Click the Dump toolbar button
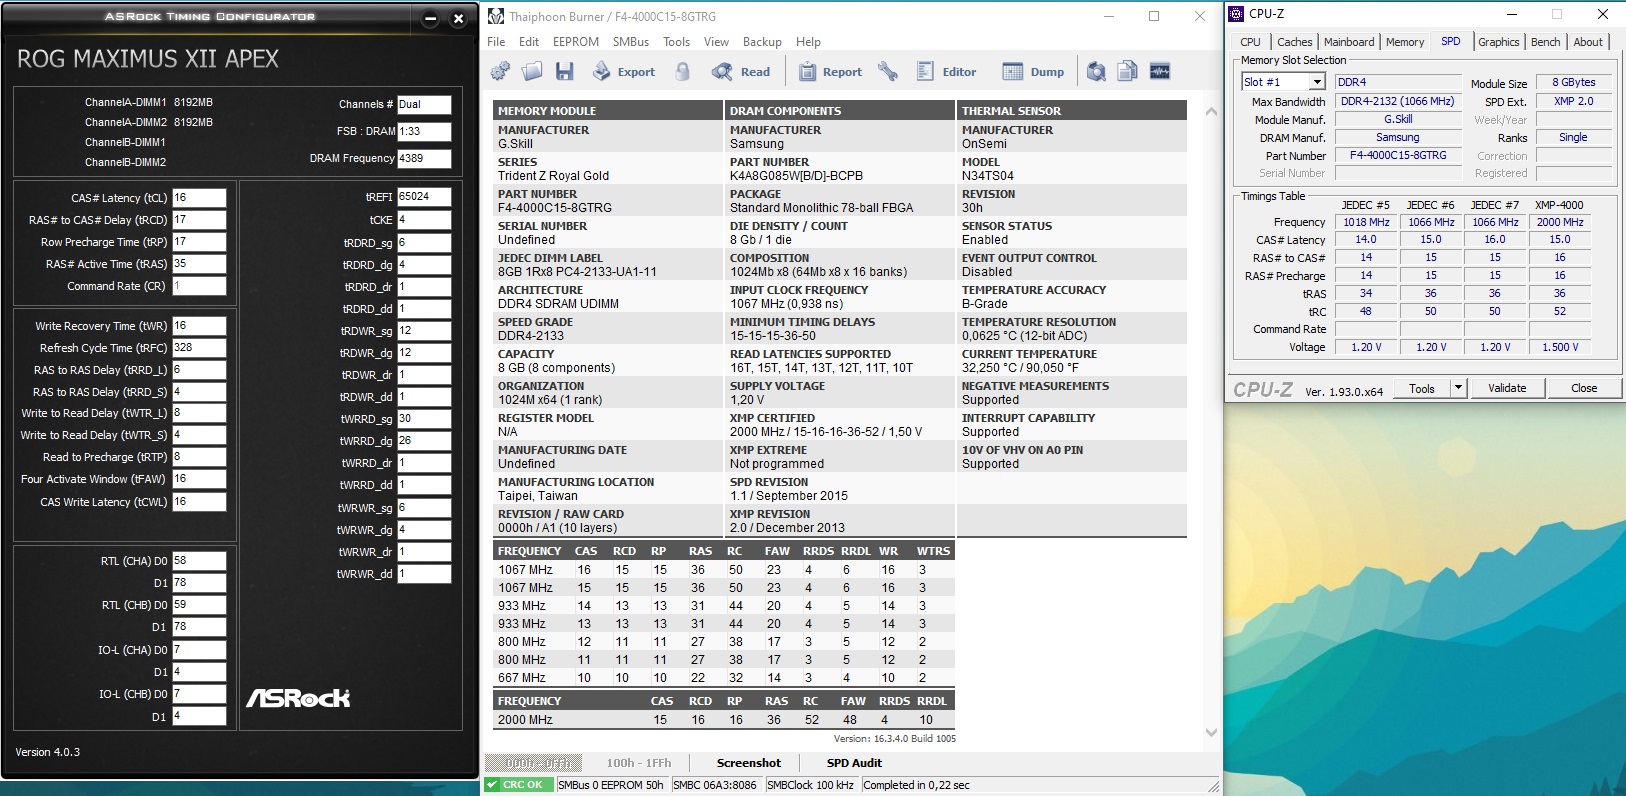Image resolution: width=1626 pixels, height=796 pixels. pos(1033,72)
